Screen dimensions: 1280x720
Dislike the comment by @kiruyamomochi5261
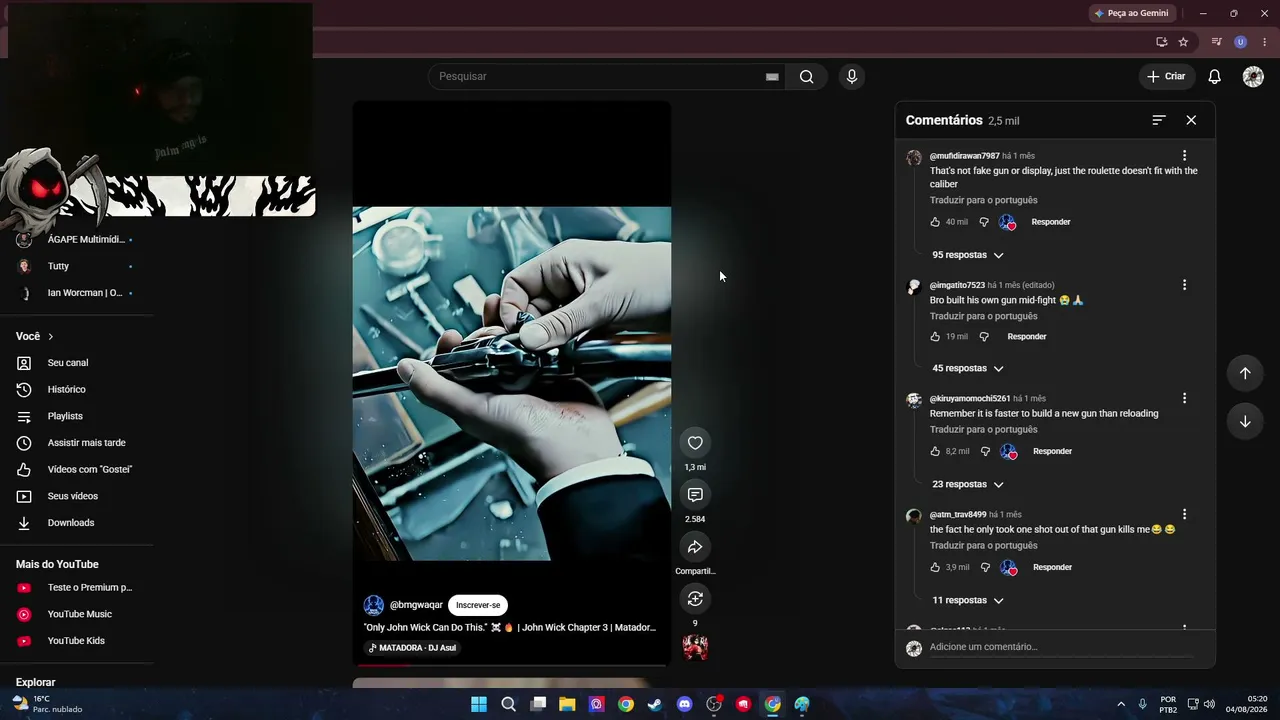[x=985, y=451]
